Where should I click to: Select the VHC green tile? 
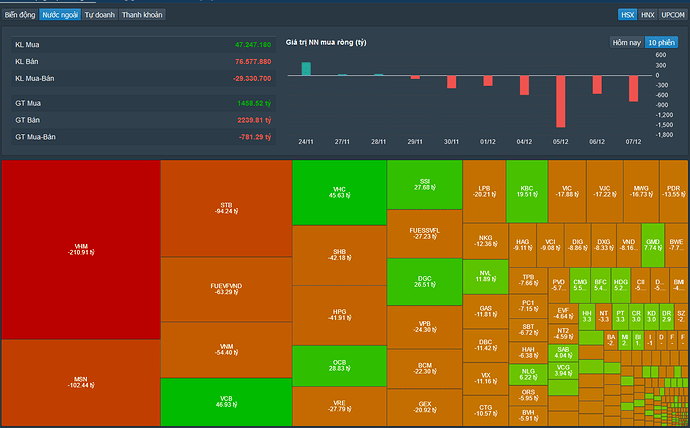(x=339, y=192)
